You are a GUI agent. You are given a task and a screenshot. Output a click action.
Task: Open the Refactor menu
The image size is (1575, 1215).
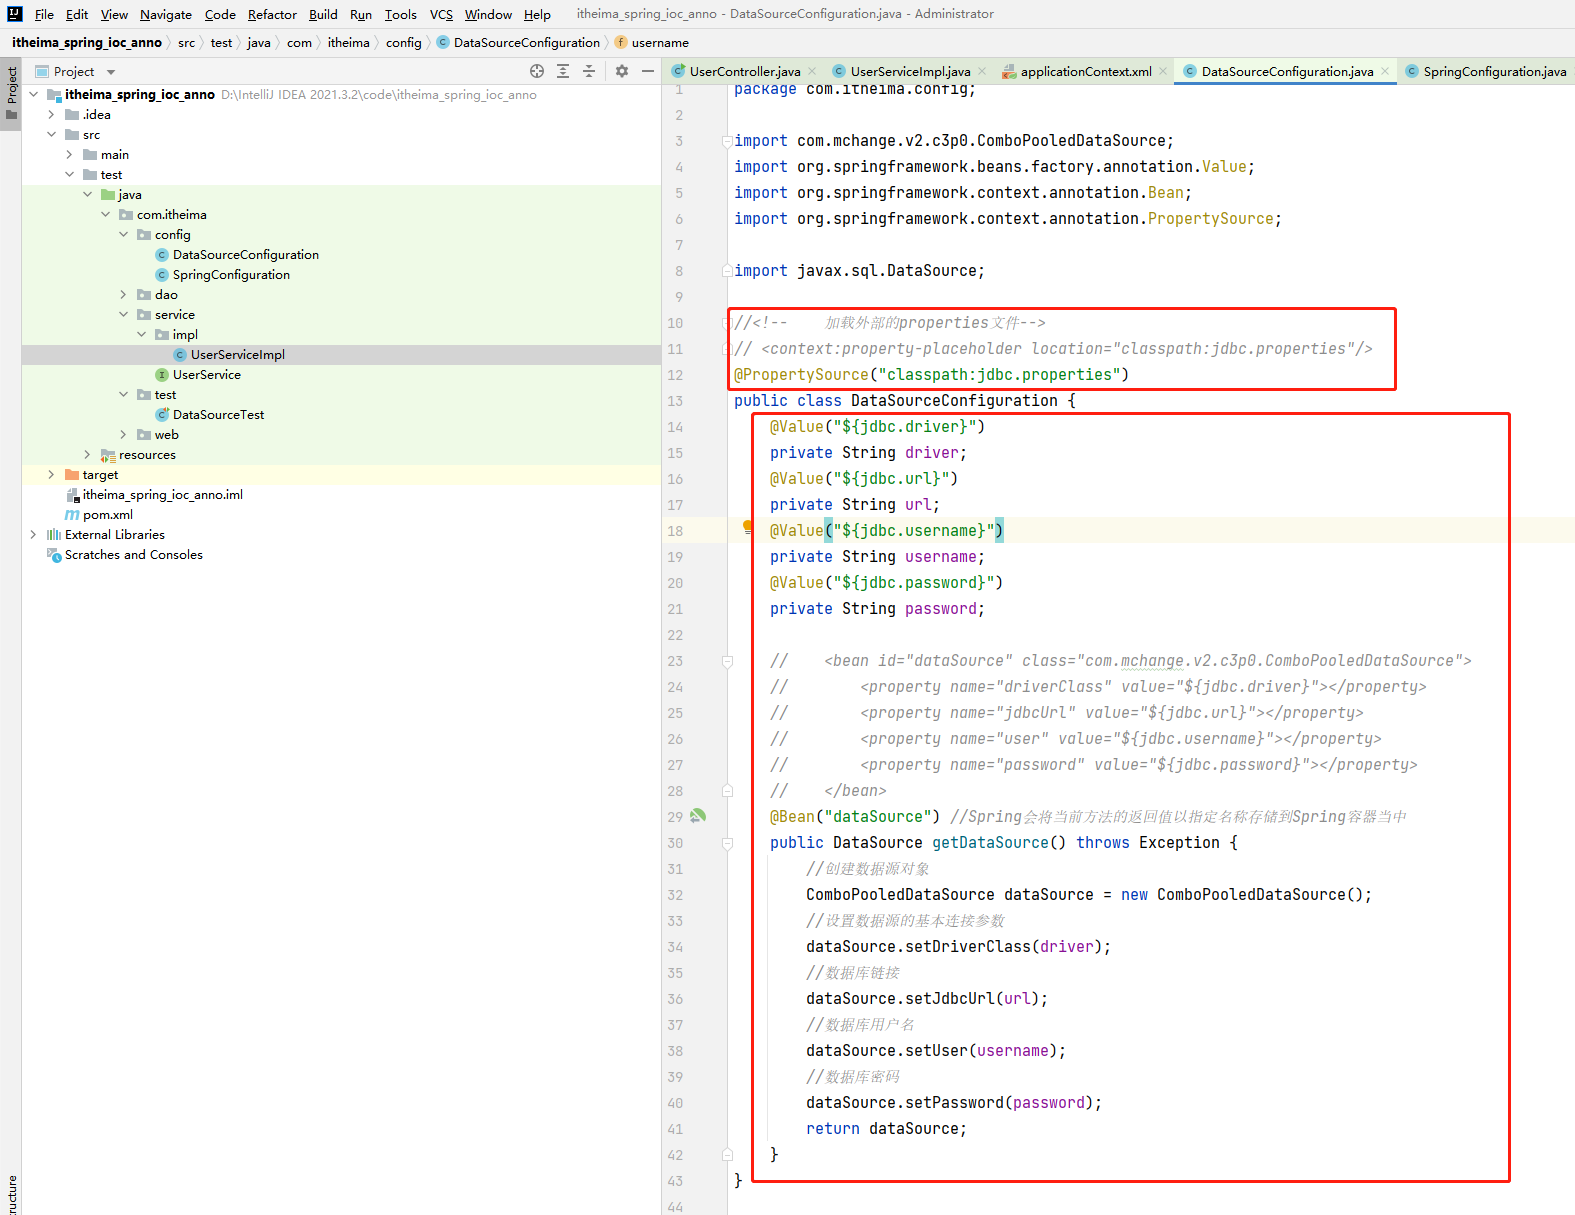[272, 14]
